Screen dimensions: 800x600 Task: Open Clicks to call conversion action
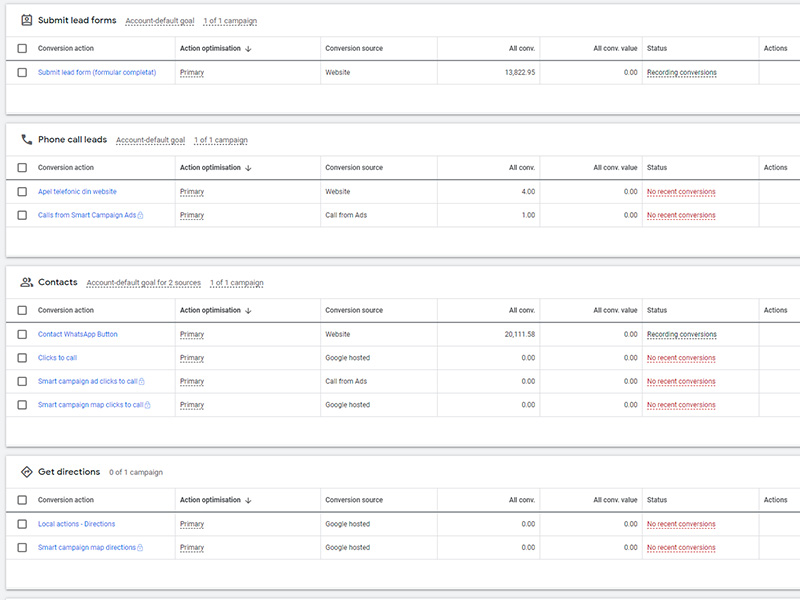pos(57,358)
